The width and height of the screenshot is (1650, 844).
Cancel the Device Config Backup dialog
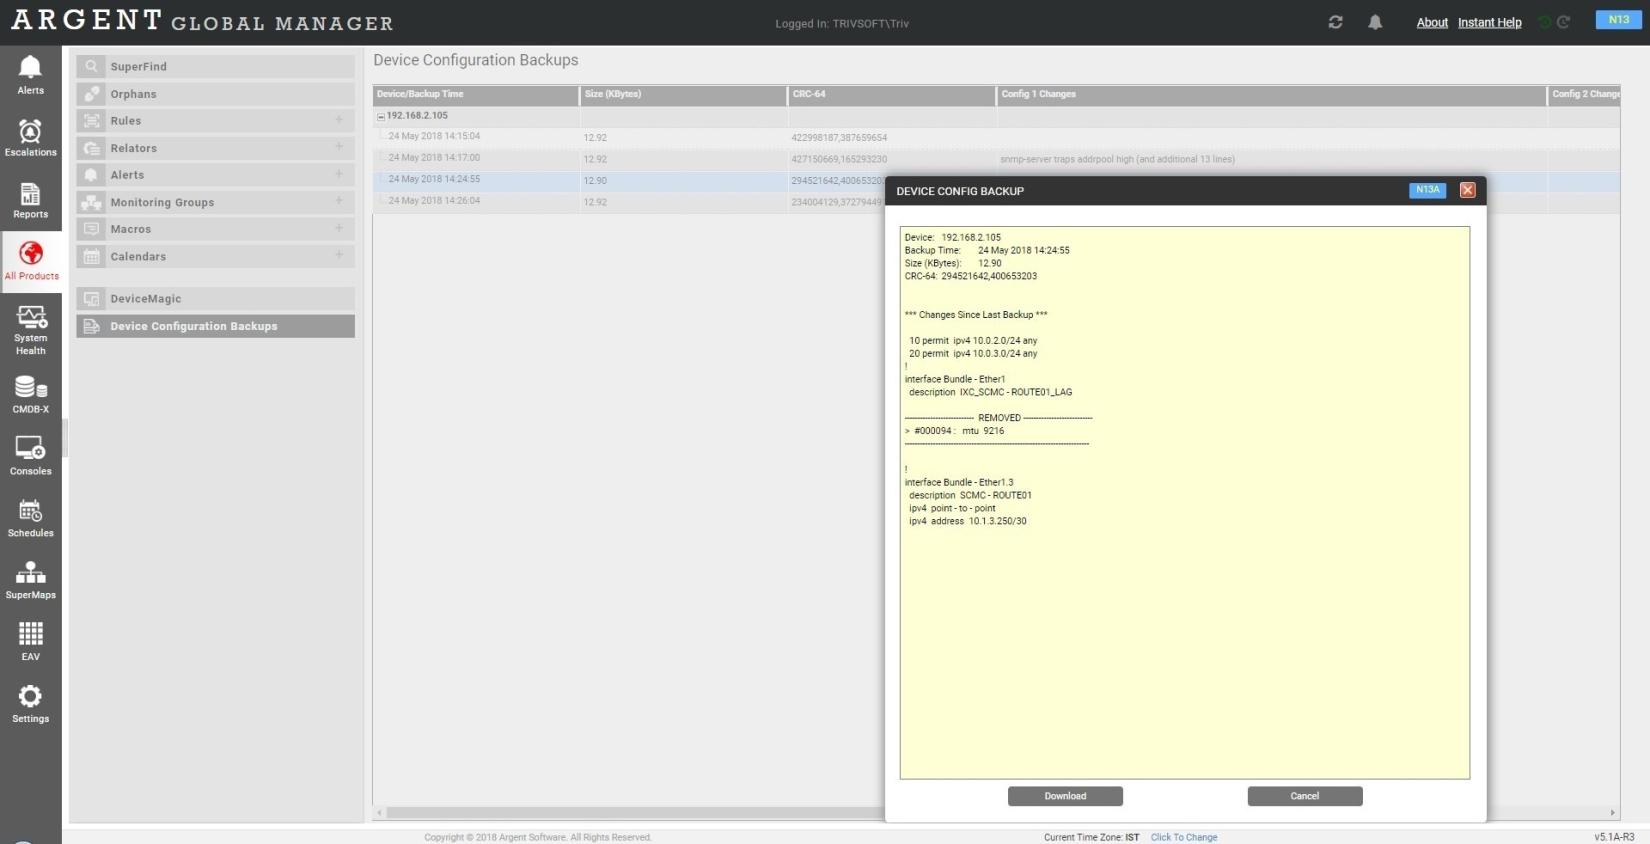click(x=1304, y=796)
